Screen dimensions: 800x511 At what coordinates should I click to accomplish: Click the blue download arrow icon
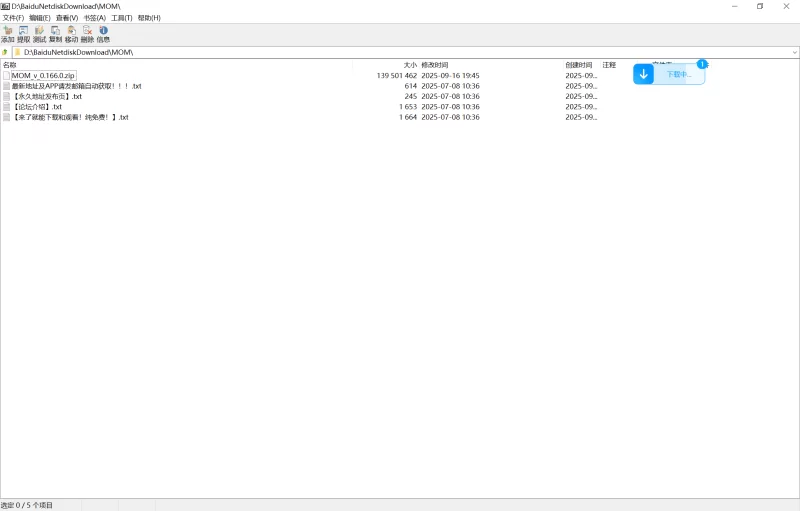tap(643, 74)
